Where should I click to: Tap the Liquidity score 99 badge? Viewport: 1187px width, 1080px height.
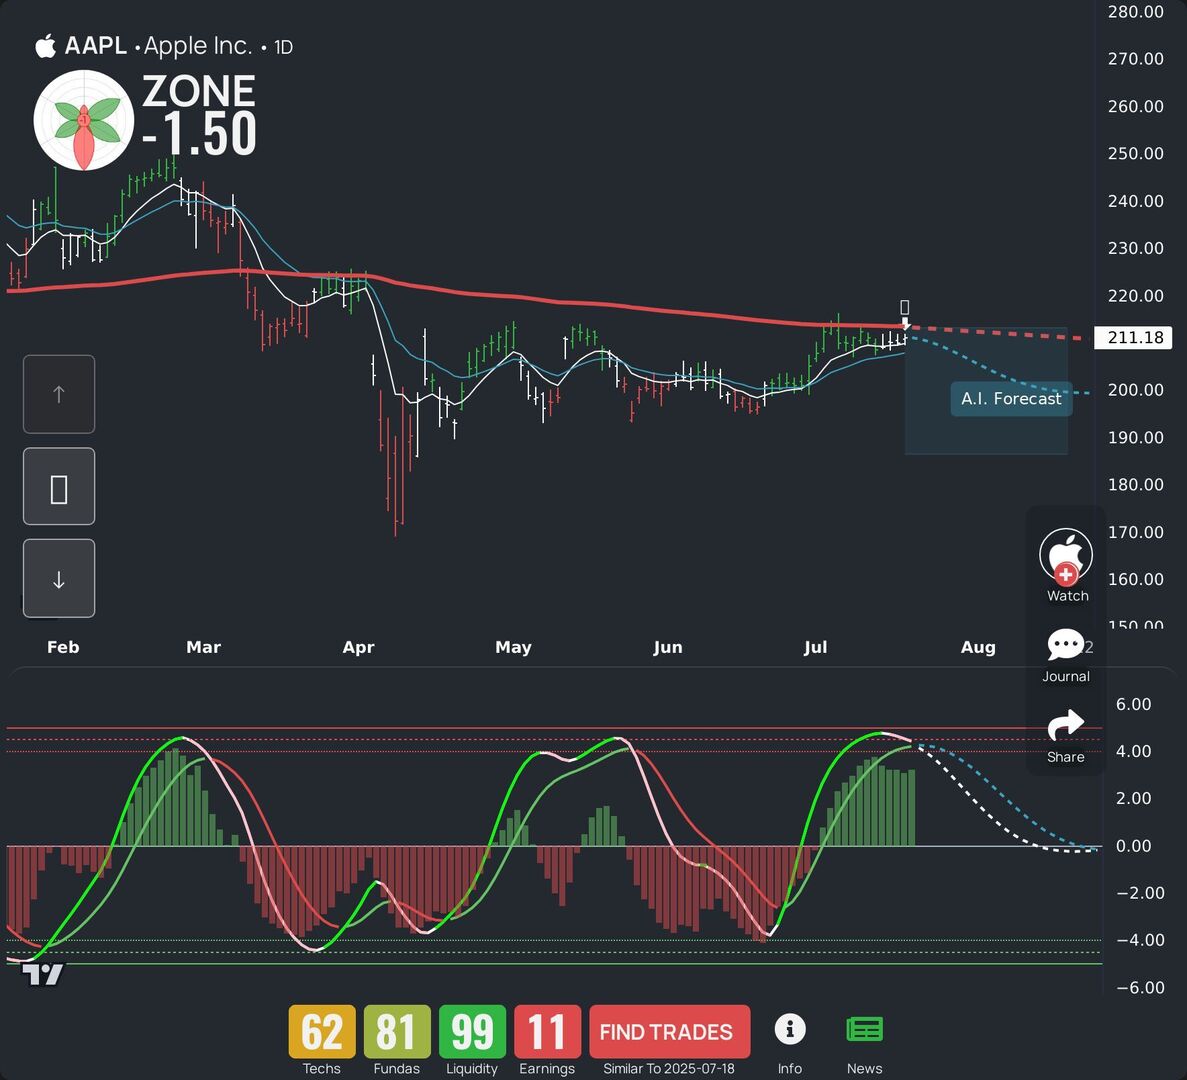(x=472, y=1031)
